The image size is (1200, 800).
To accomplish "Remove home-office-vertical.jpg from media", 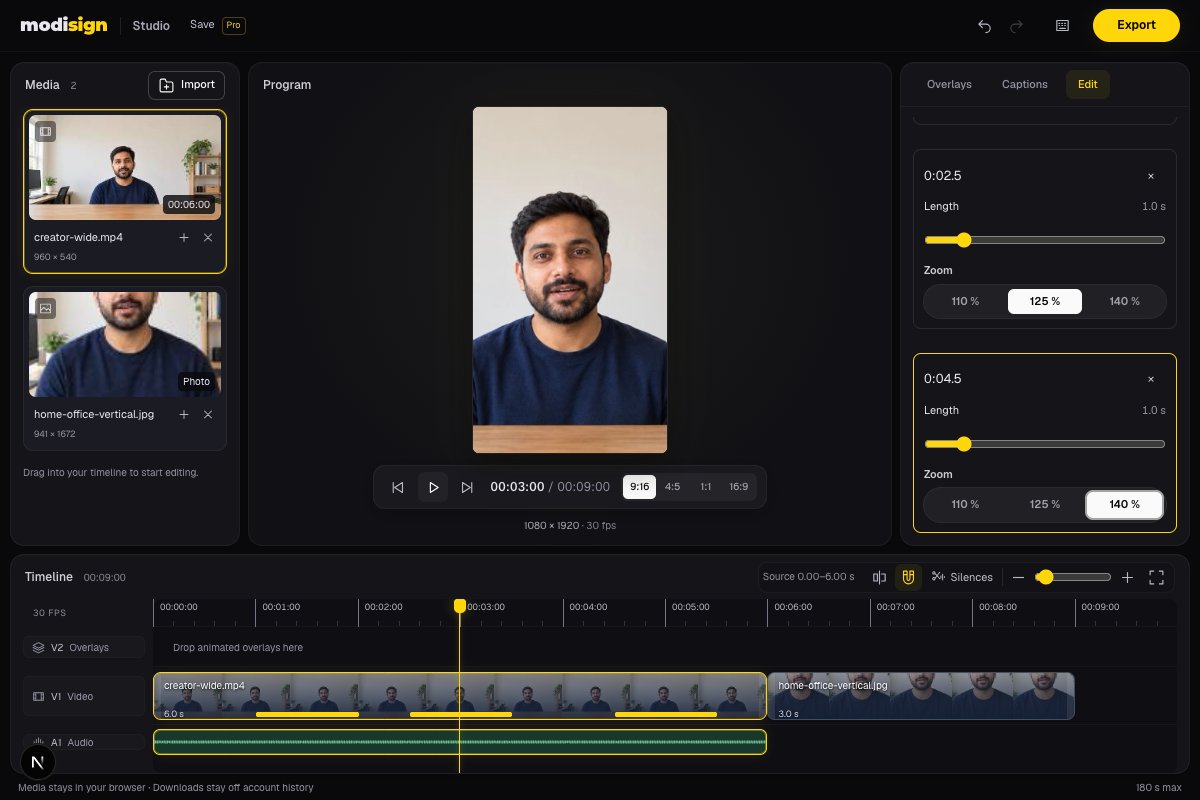I will point(208,414).
